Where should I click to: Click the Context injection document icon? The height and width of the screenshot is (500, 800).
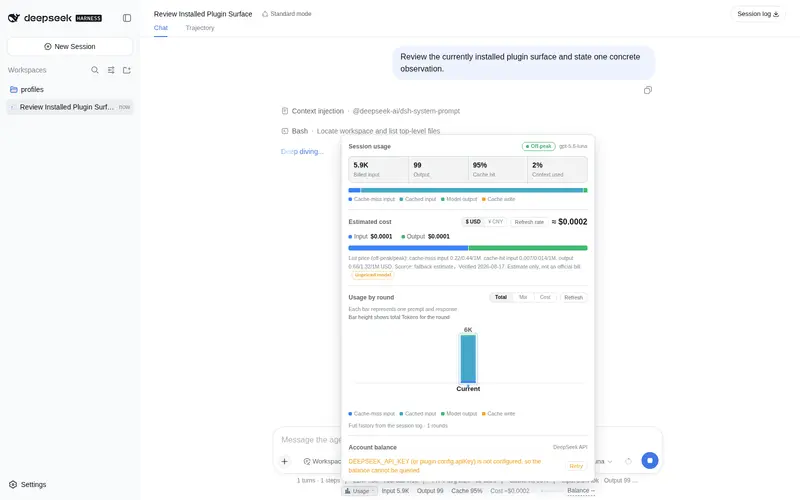coord(285,111)
